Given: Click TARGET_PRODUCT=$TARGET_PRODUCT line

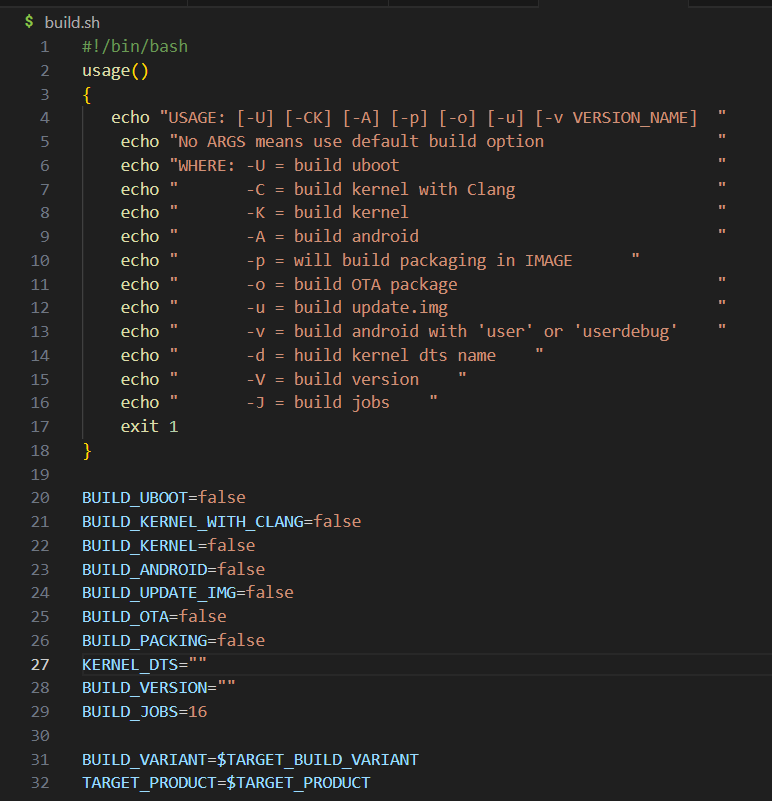Looking at the screenshot, I should pos(226,783).
